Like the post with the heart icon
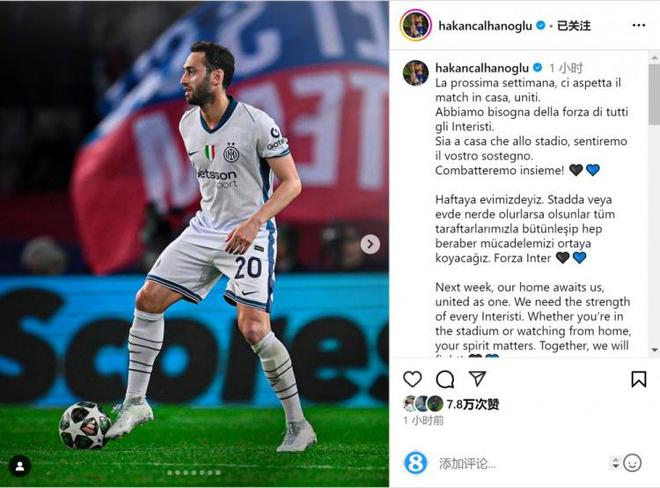 (412, 379)
